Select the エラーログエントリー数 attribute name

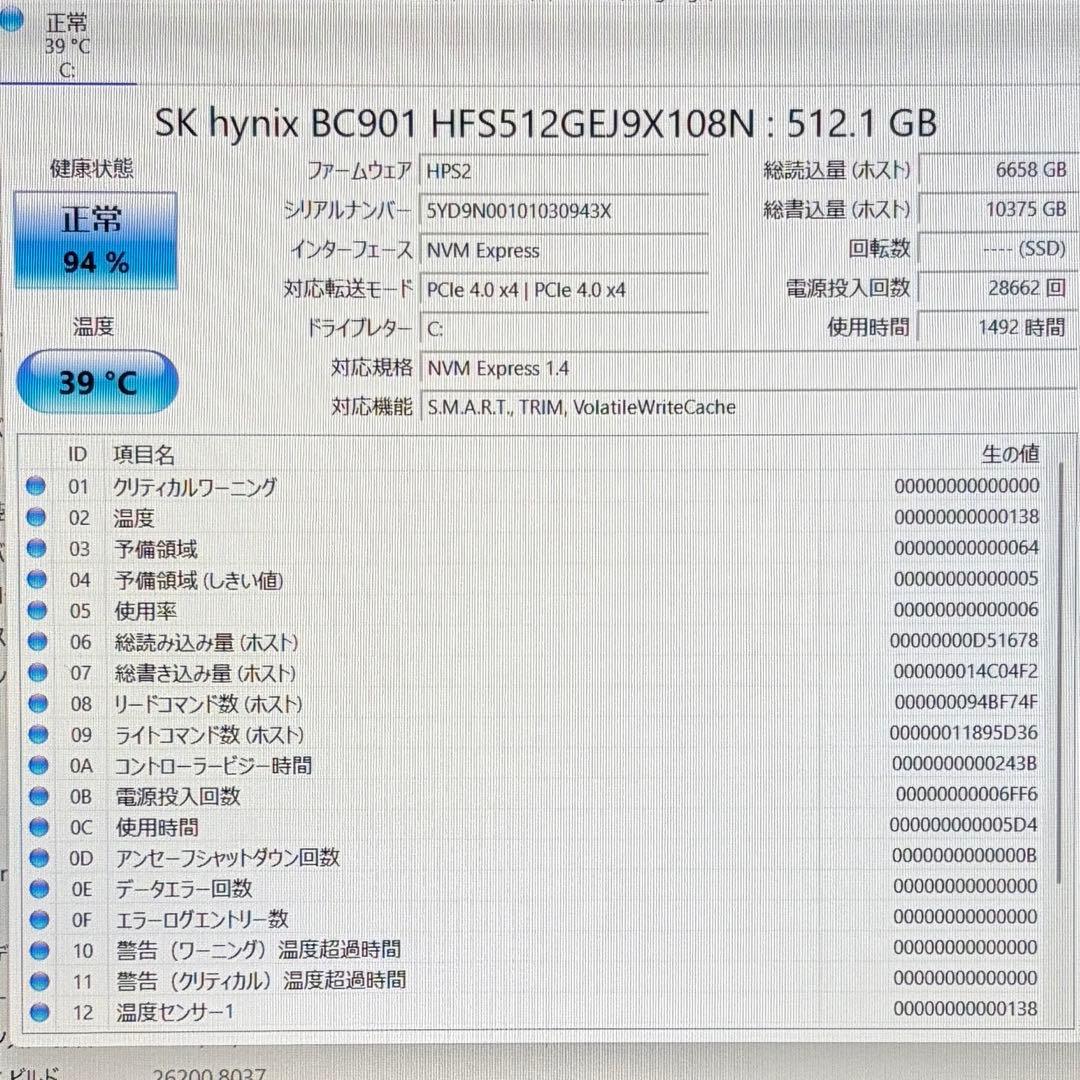click(x=202, y=920)
